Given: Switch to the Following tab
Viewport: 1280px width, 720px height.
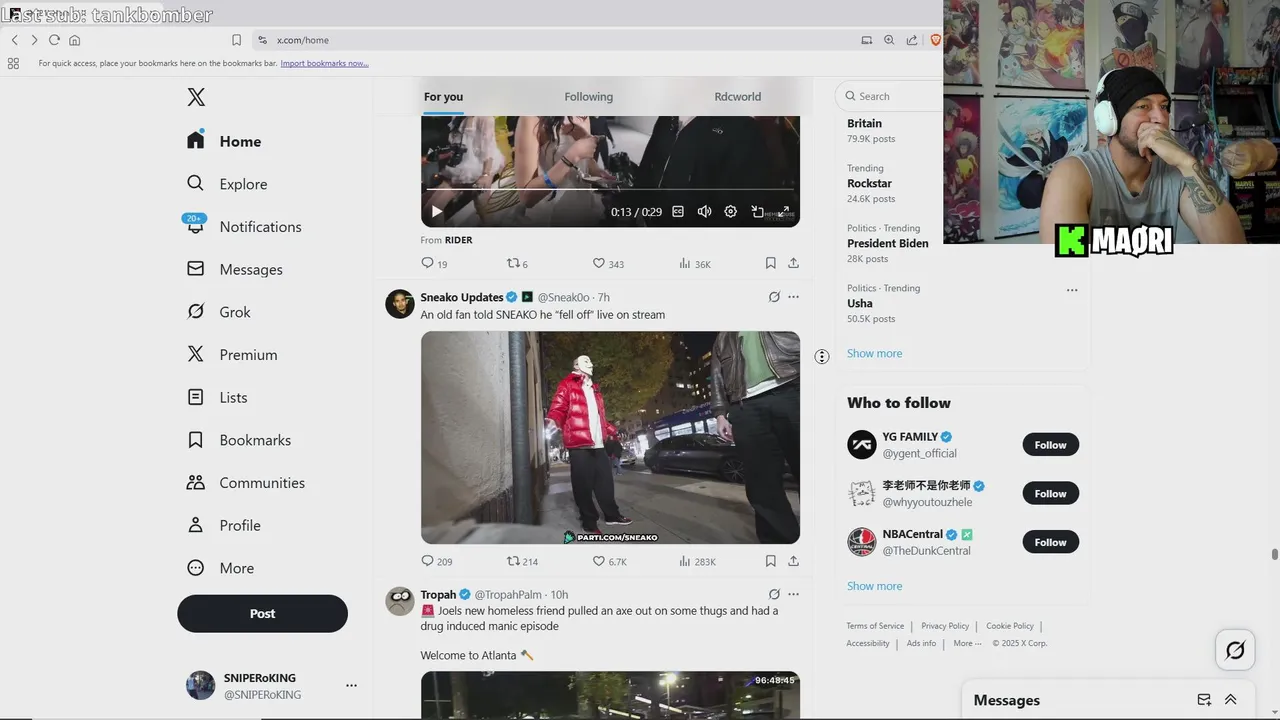Looking at the screenshot, I should tap(588, 97).
